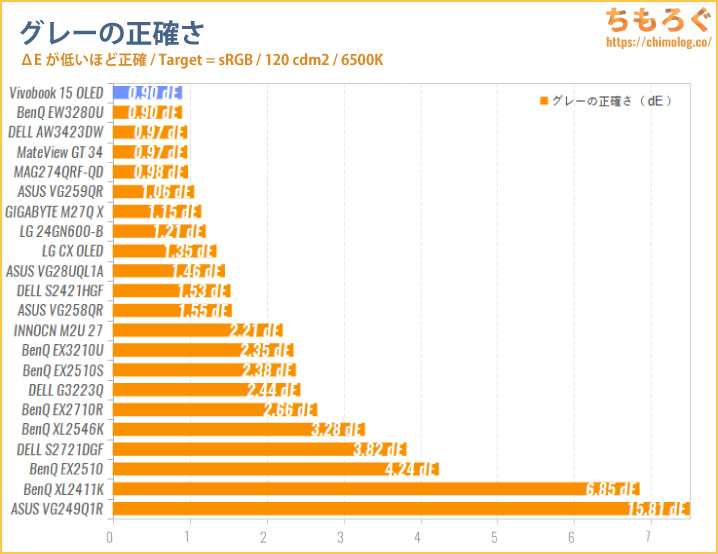
Task: Click the 3.28 dE bar value
Action: (338, 429)
